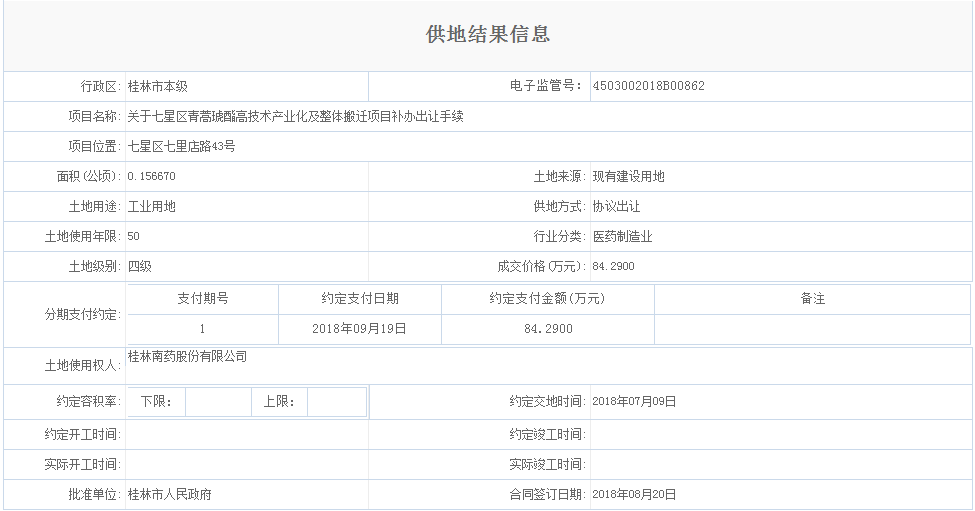Image resolution: width=975 pixels, height=511 pixels.
Task: Click the 约定支付金额(万元) column header
Action: point(547,298)
